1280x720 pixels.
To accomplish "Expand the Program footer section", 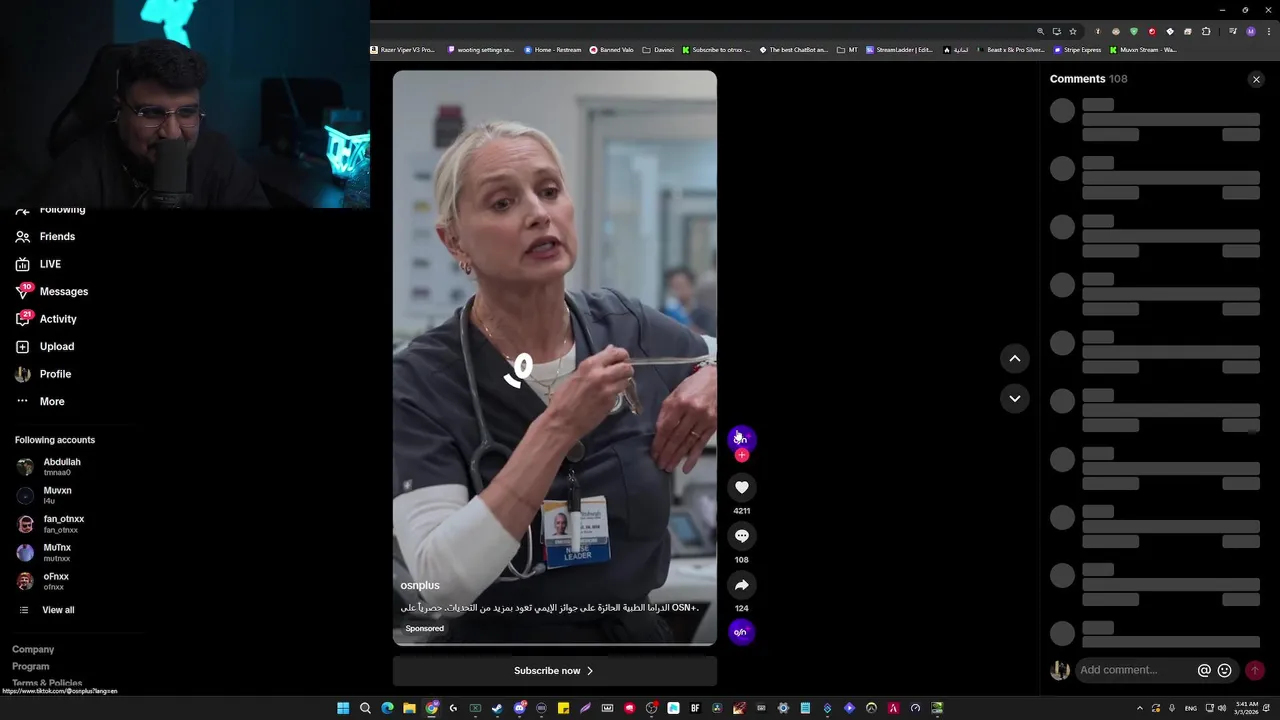I will coord(31,667).
